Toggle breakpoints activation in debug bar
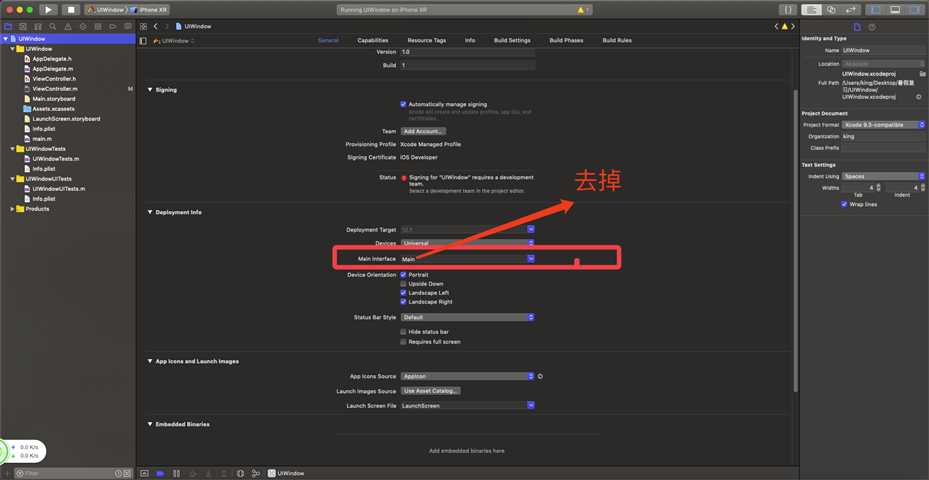 (x=160, y=473)
